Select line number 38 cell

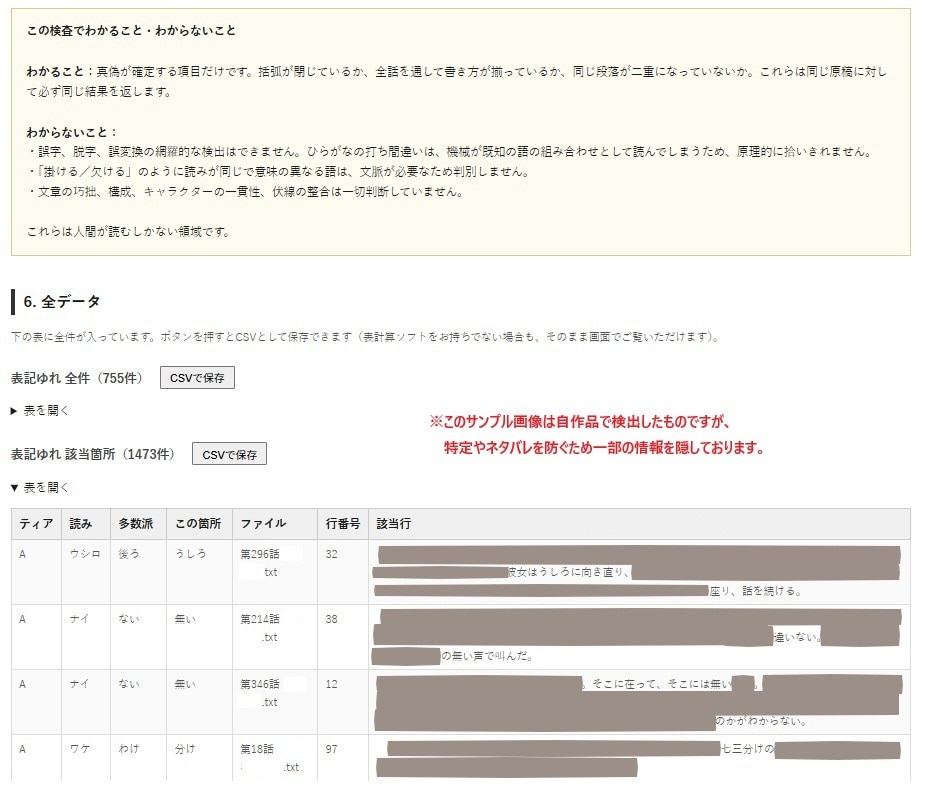click(x=343, y=637)
